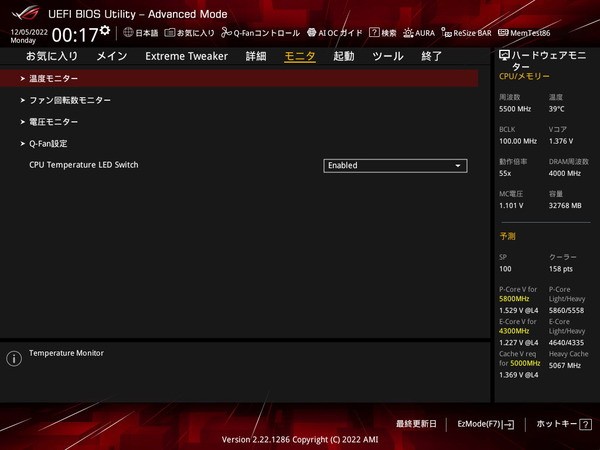Click the Version 2.22.1286 copyright text
Image resolution: width=600 pixels, height=450 pixels.
(x=300, y=440)
